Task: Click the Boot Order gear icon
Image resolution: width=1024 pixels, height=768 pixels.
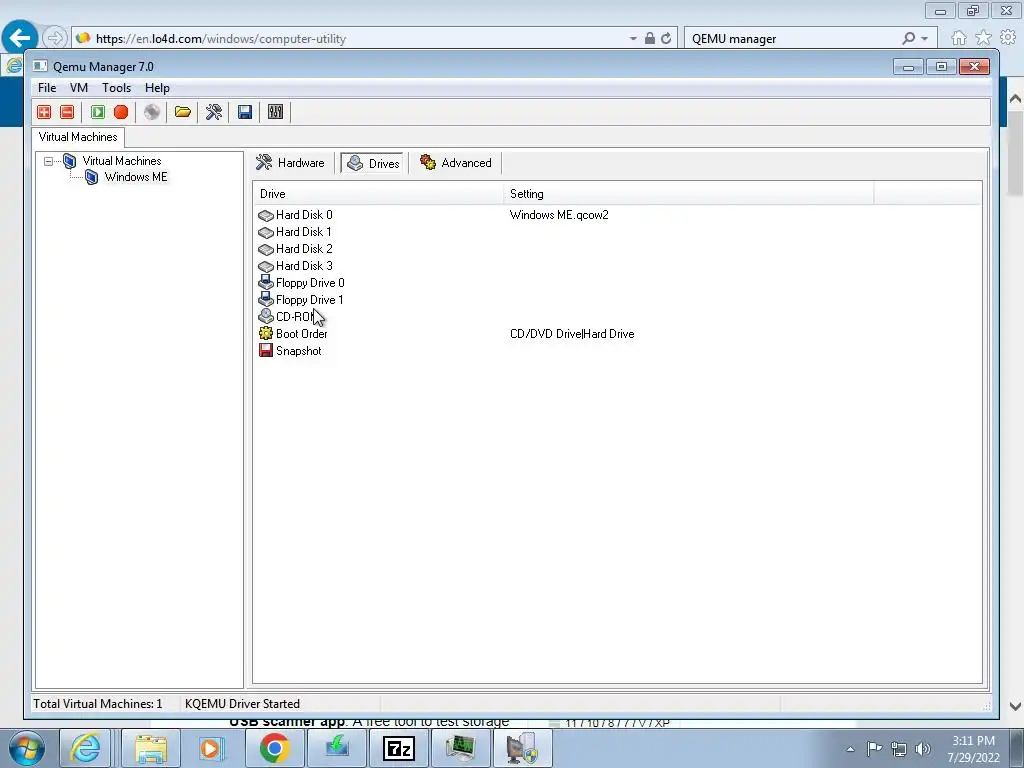Action: click(266, 334)
